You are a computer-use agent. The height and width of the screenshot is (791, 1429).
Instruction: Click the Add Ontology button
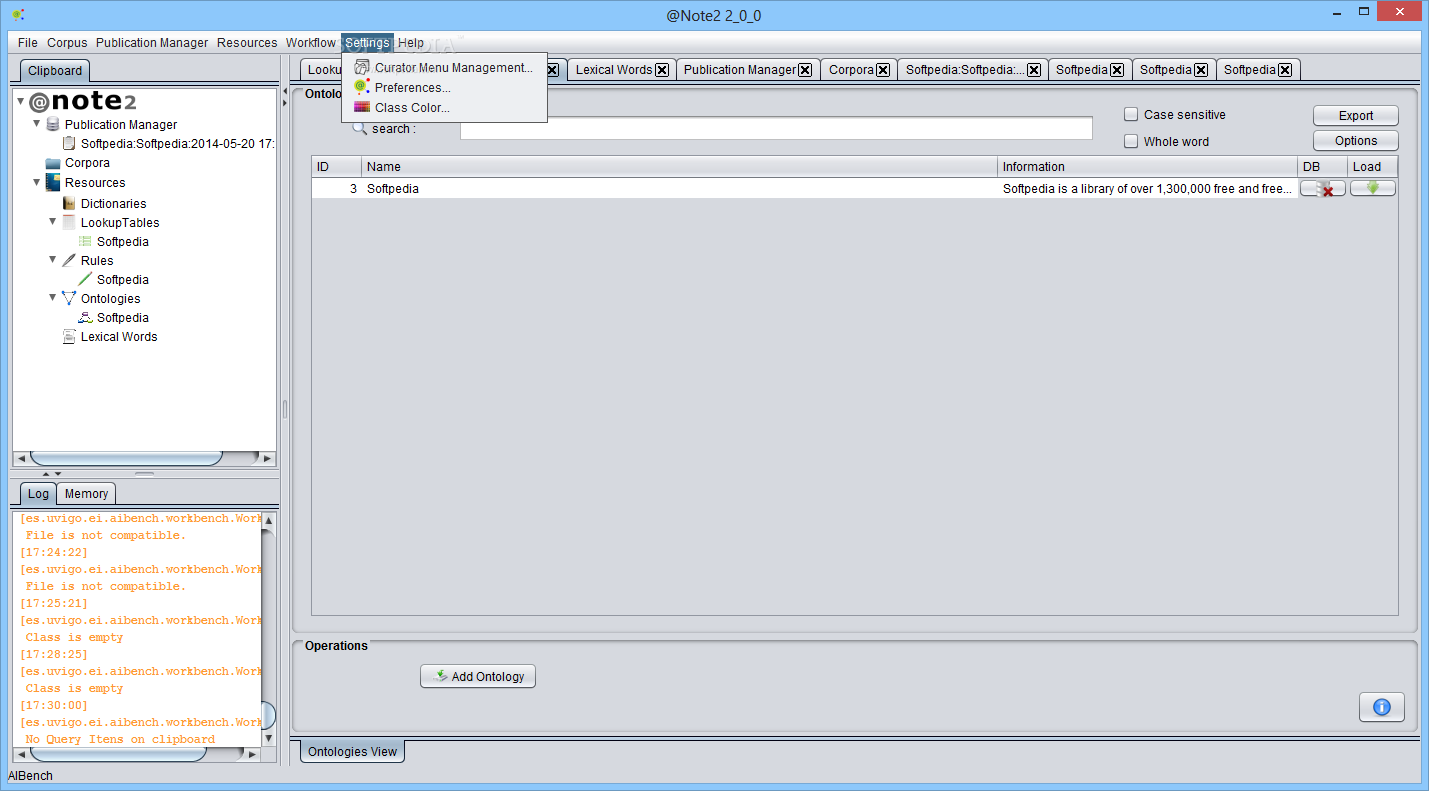pos(478,676)
